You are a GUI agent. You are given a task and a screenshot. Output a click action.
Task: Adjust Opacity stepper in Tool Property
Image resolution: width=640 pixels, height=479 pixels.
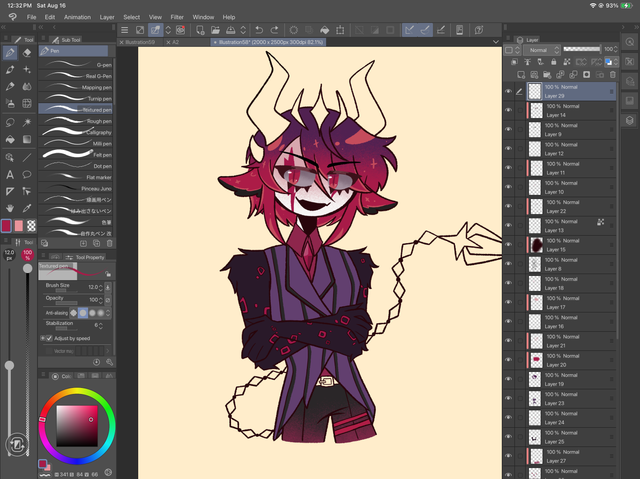pyautogui.click(x=100, y=300)
